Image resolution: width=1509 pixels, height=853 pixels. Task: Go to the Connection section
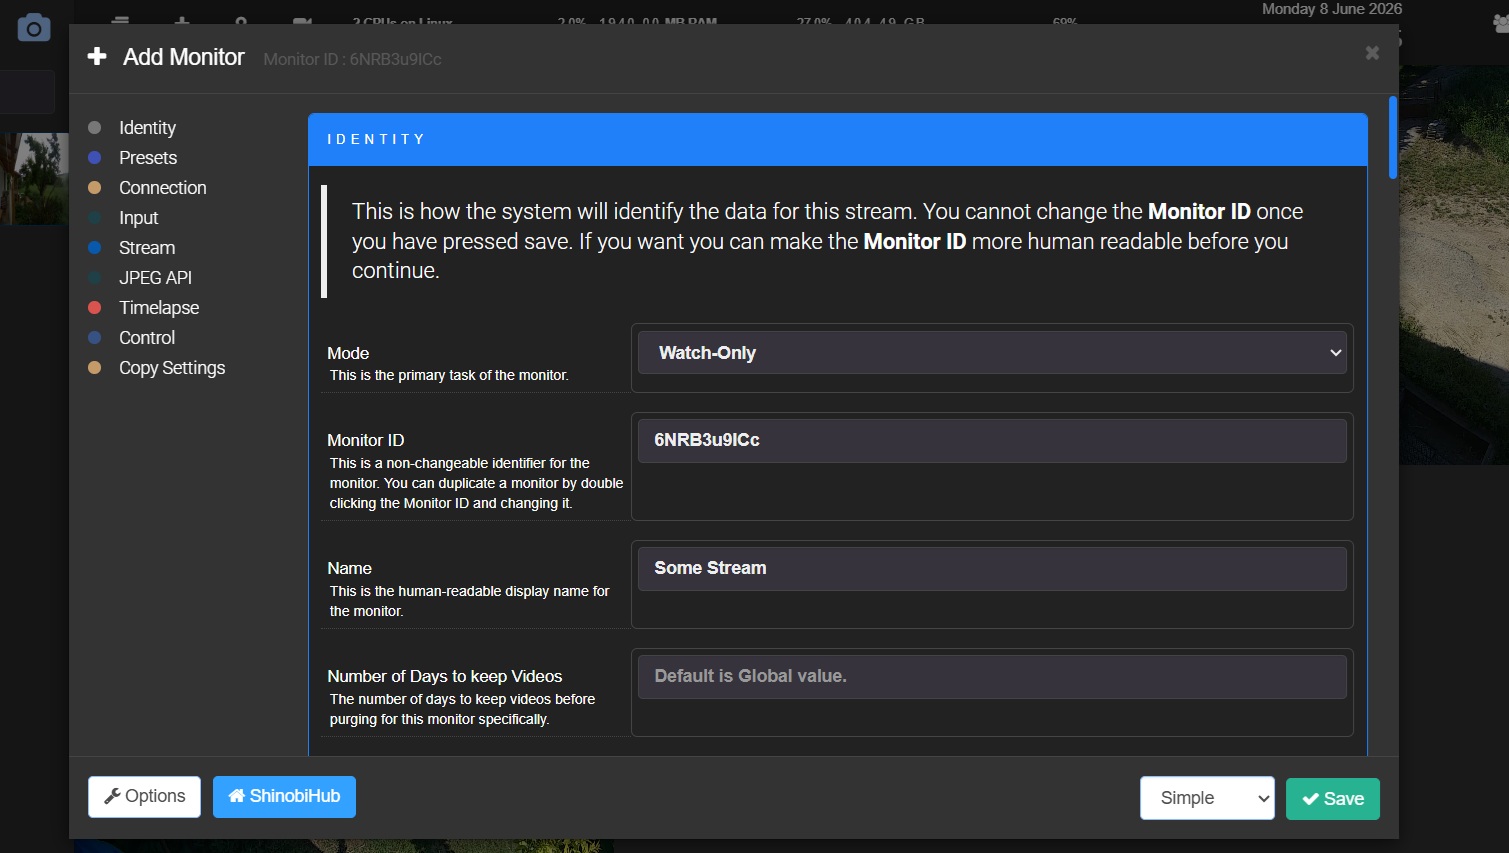click(x=162, y=188)
